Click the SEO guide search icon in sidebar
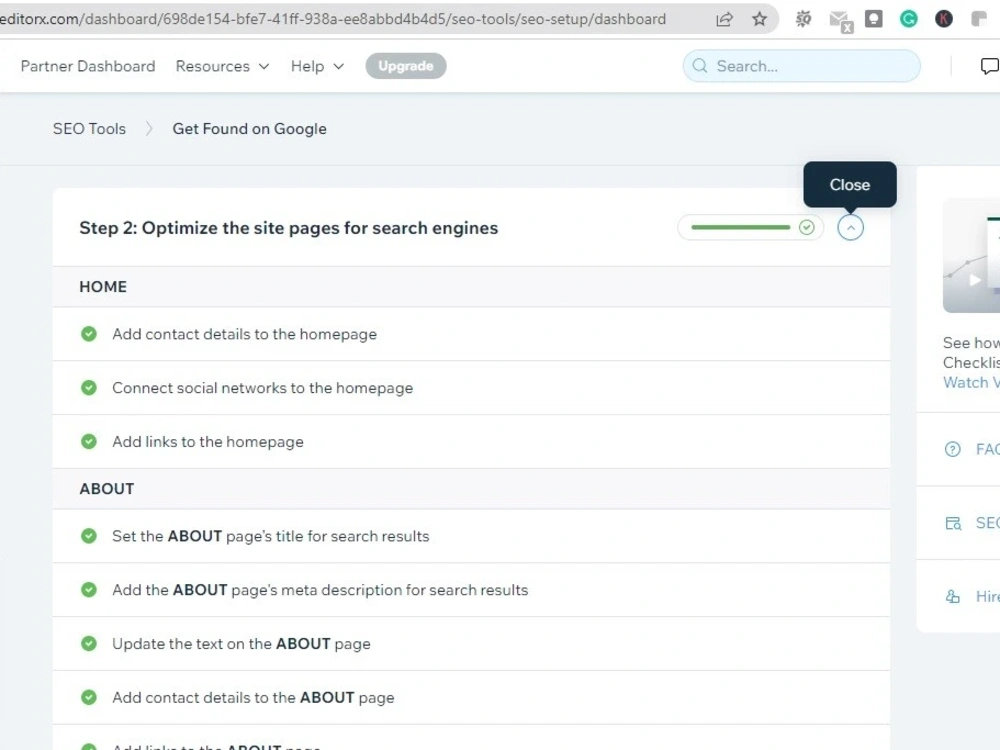 [953, 523]
